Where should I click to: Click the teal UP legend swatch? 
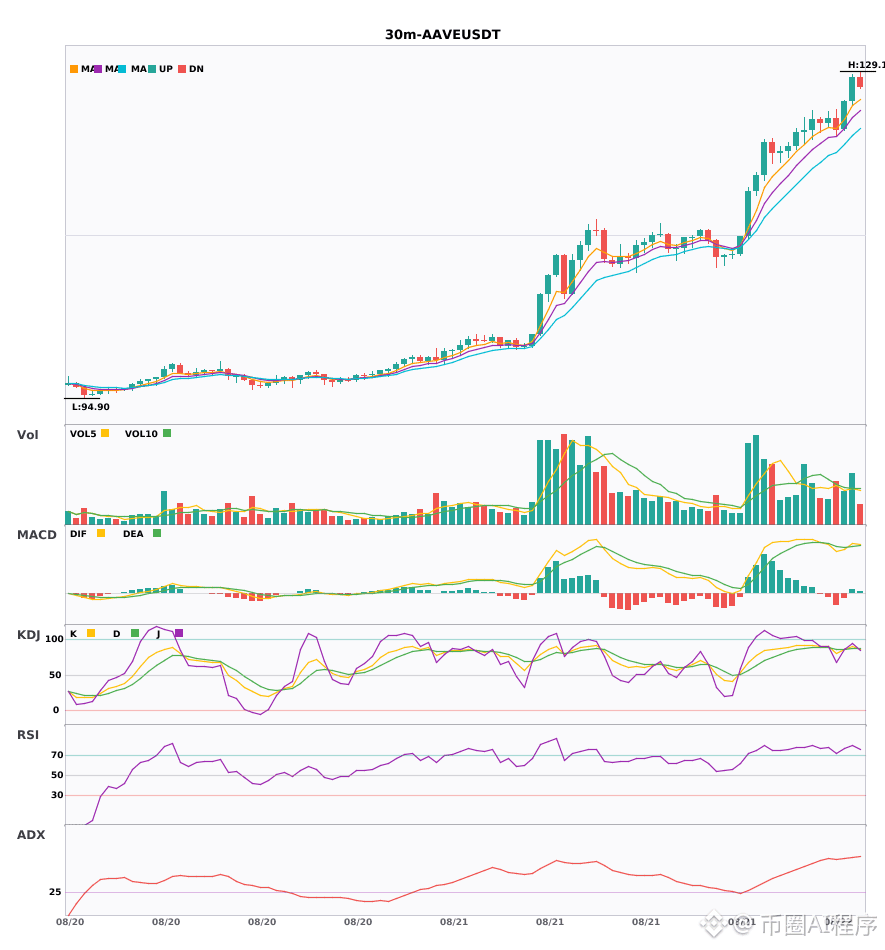[x=152, y=69]
